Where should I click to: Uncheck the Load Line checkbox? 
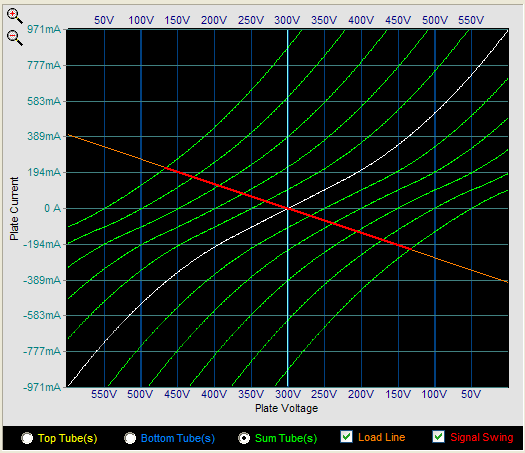point(346,437)
